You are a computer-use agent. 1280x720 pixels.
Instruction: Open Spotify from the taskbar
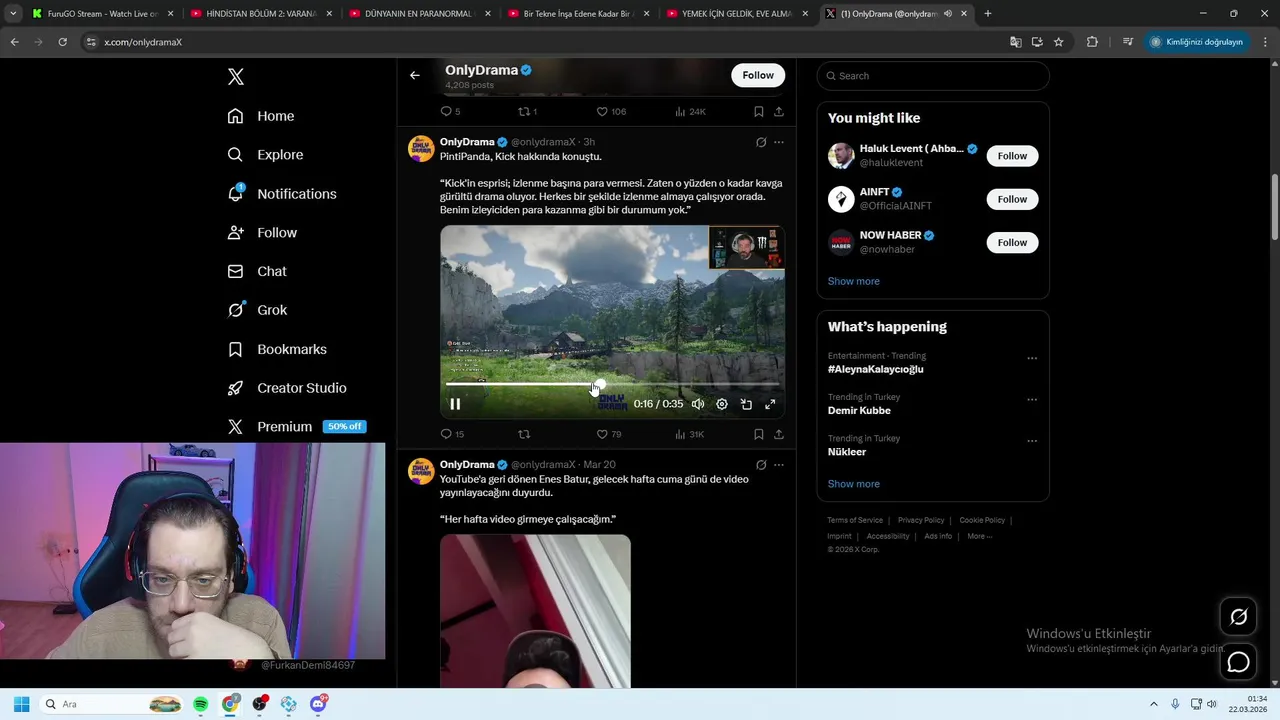(200, 704)
